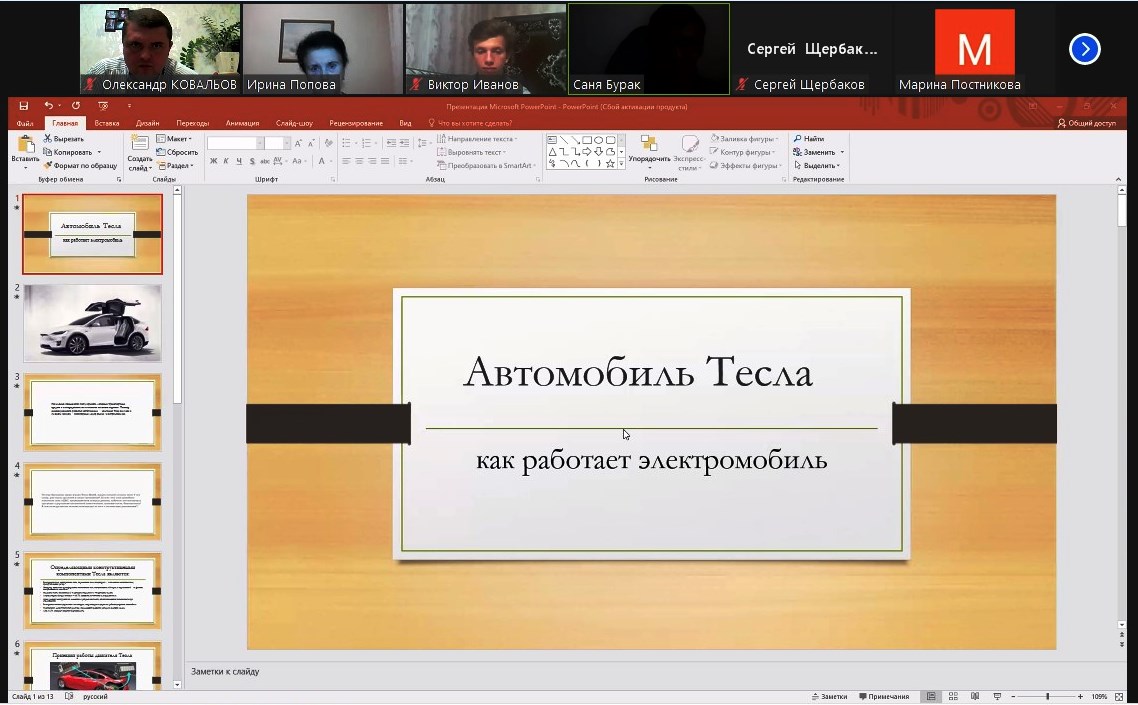The width and height of the screenshot is (1138, 705).
Task: Switch to the Insert (Вставка) ribbon tab
Action: (107, 123)
